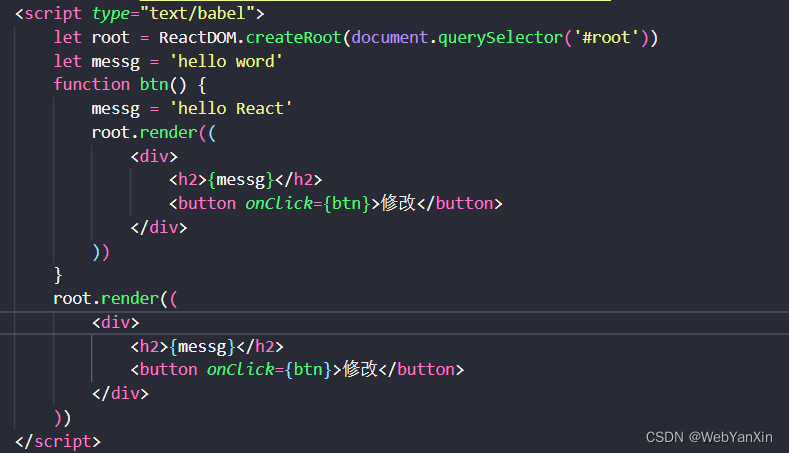
Task: Click the outer root.render call
Action: (x=115, y=298)
